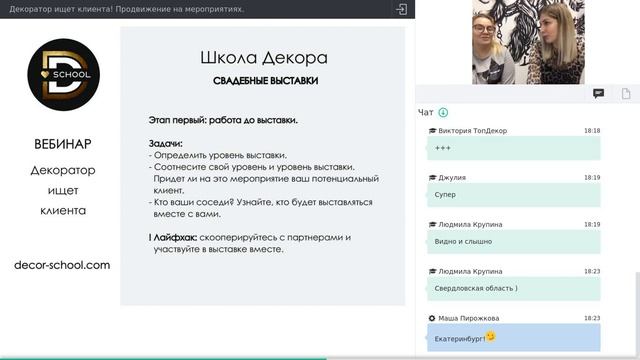Click sender name Маша Пирожкова
640x360 pixels.
[469, 318]
